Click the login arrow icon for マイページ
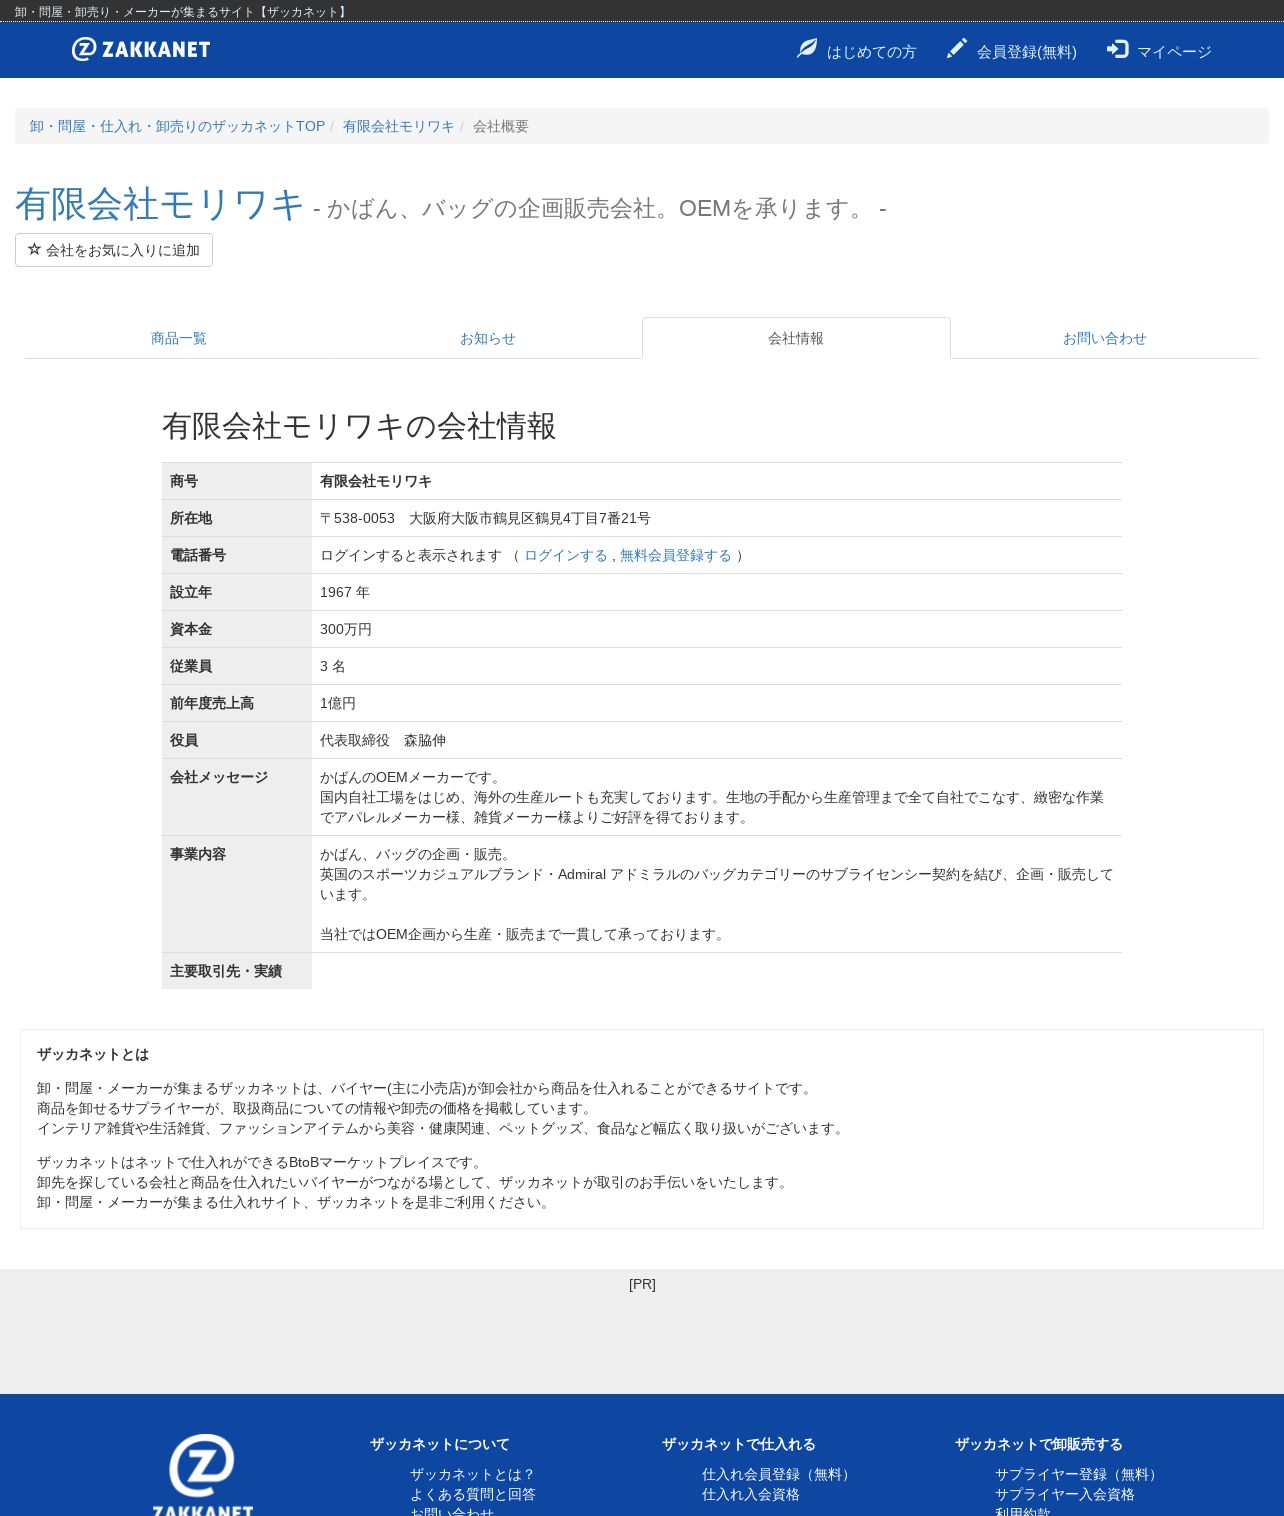Viewport: 1284px width, 1516px height. pos(1117,49)
